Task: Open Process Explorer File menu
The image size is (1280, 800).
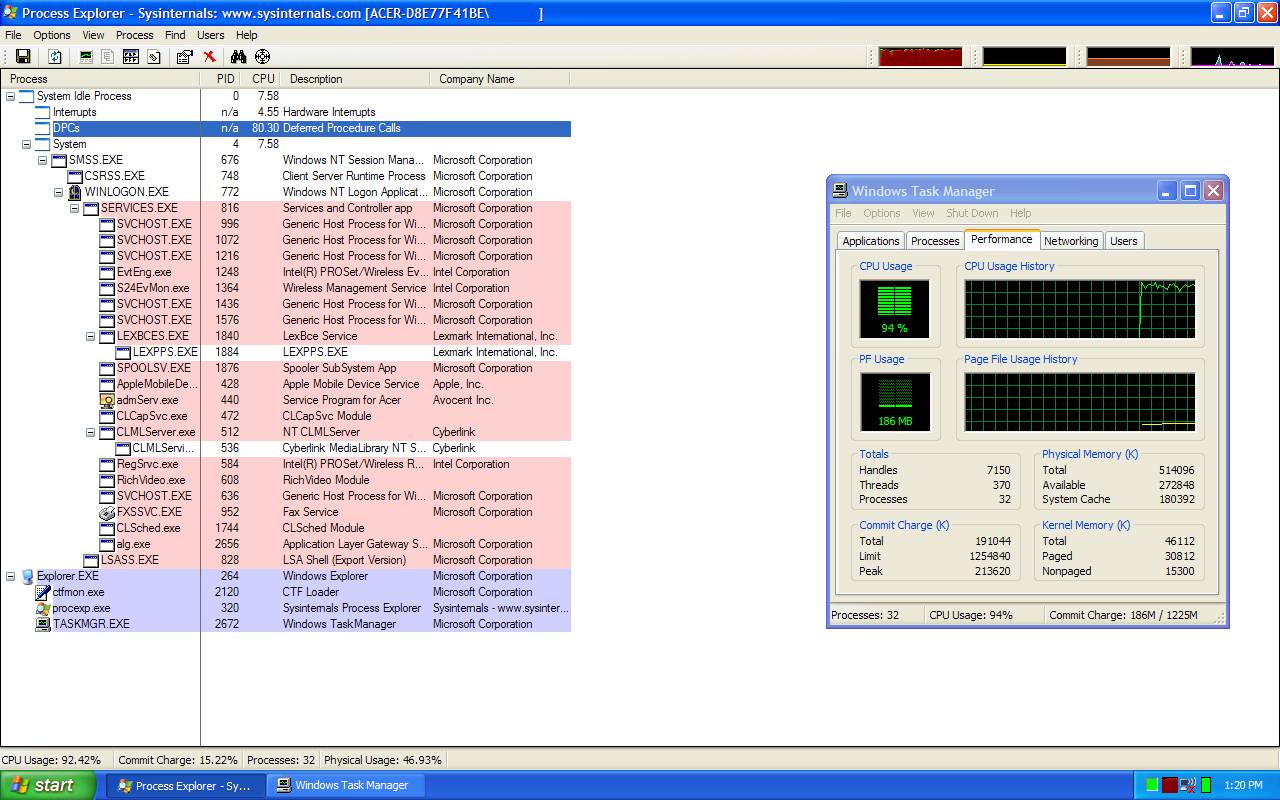Action: [13, 35]
